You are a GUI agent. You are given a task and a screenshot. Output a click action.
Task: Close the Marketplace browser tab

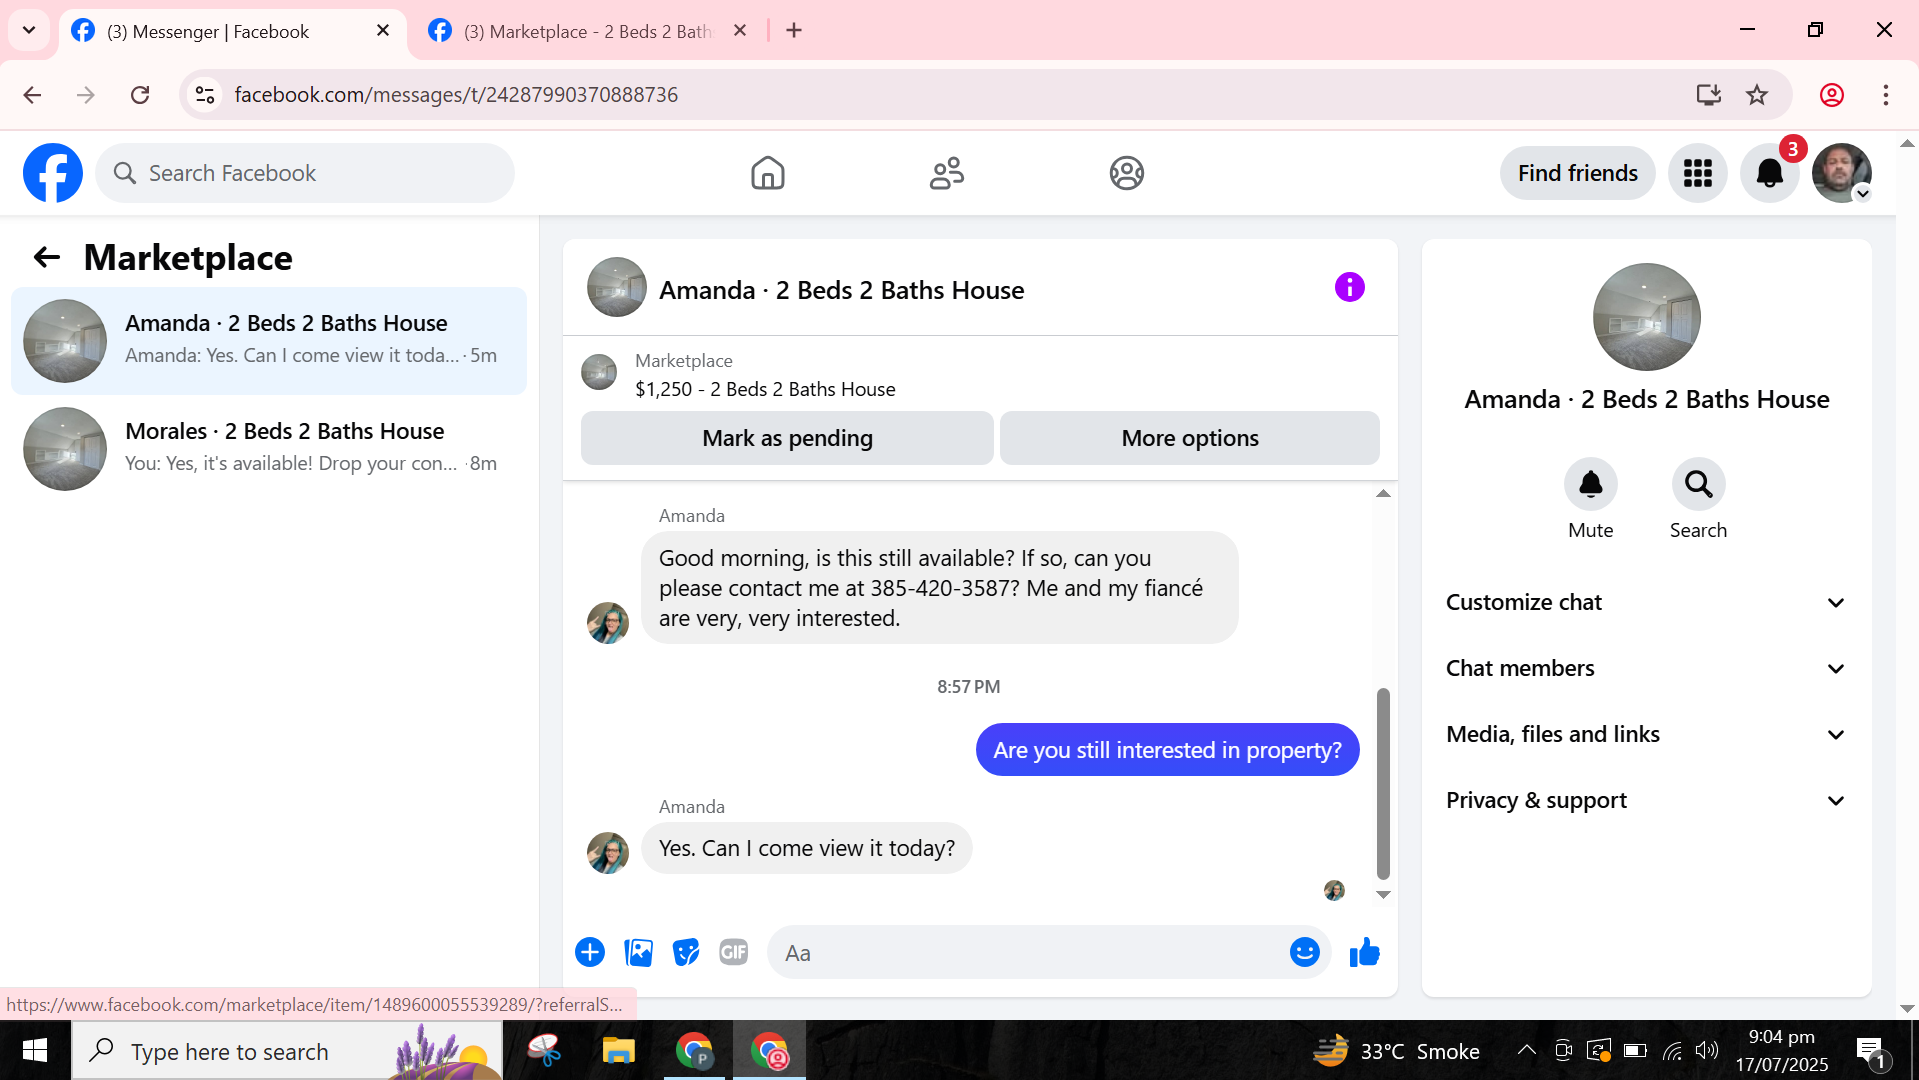(739, 30)
